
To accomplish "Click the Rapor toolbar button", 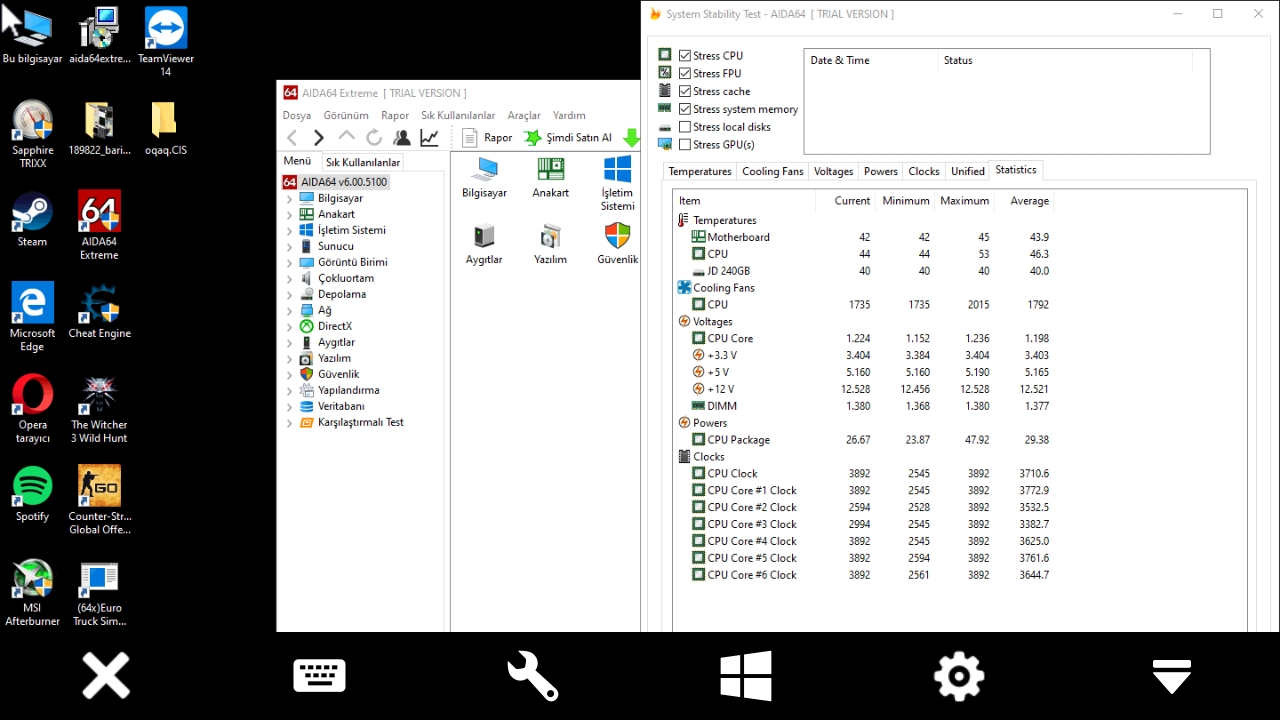I will [x=487, y=138].
